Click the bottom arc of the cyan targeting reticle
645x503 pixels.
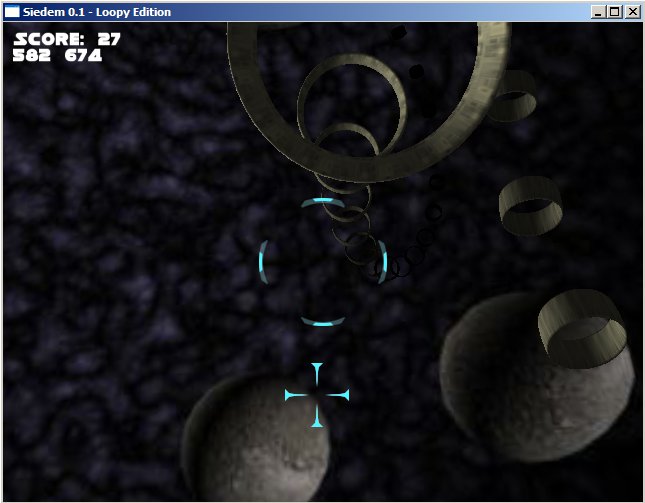pos(323,322)
